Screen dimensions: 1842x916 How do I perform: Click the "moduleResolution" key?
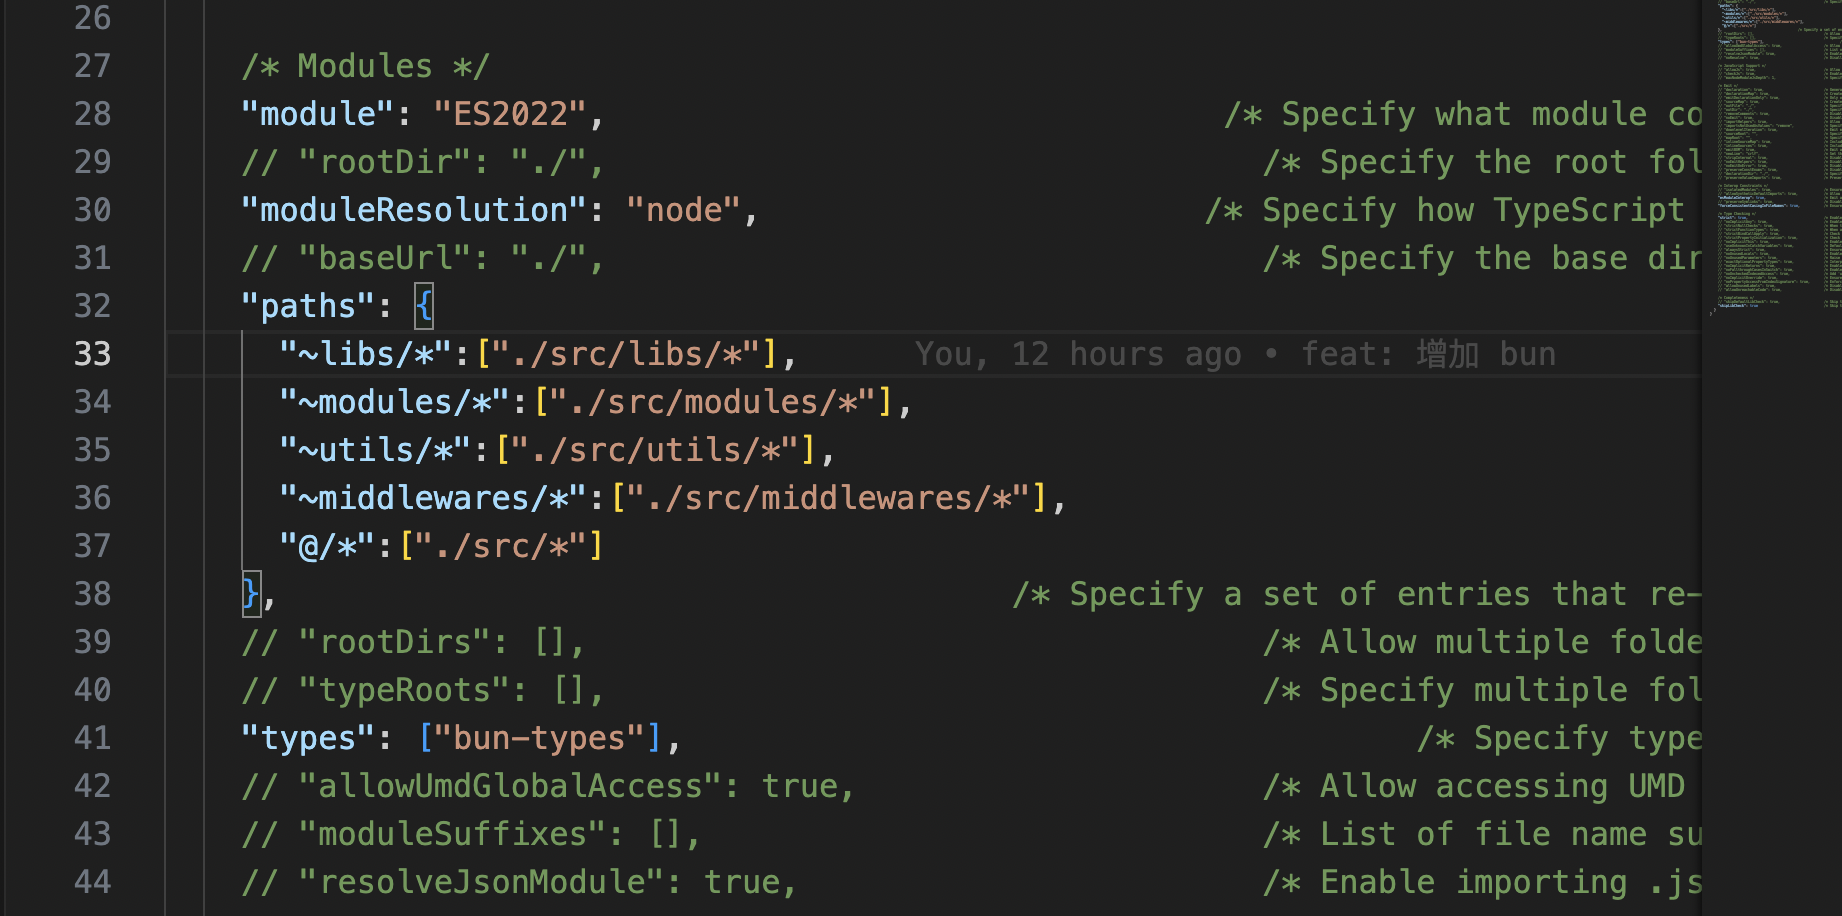pos(414,210)
